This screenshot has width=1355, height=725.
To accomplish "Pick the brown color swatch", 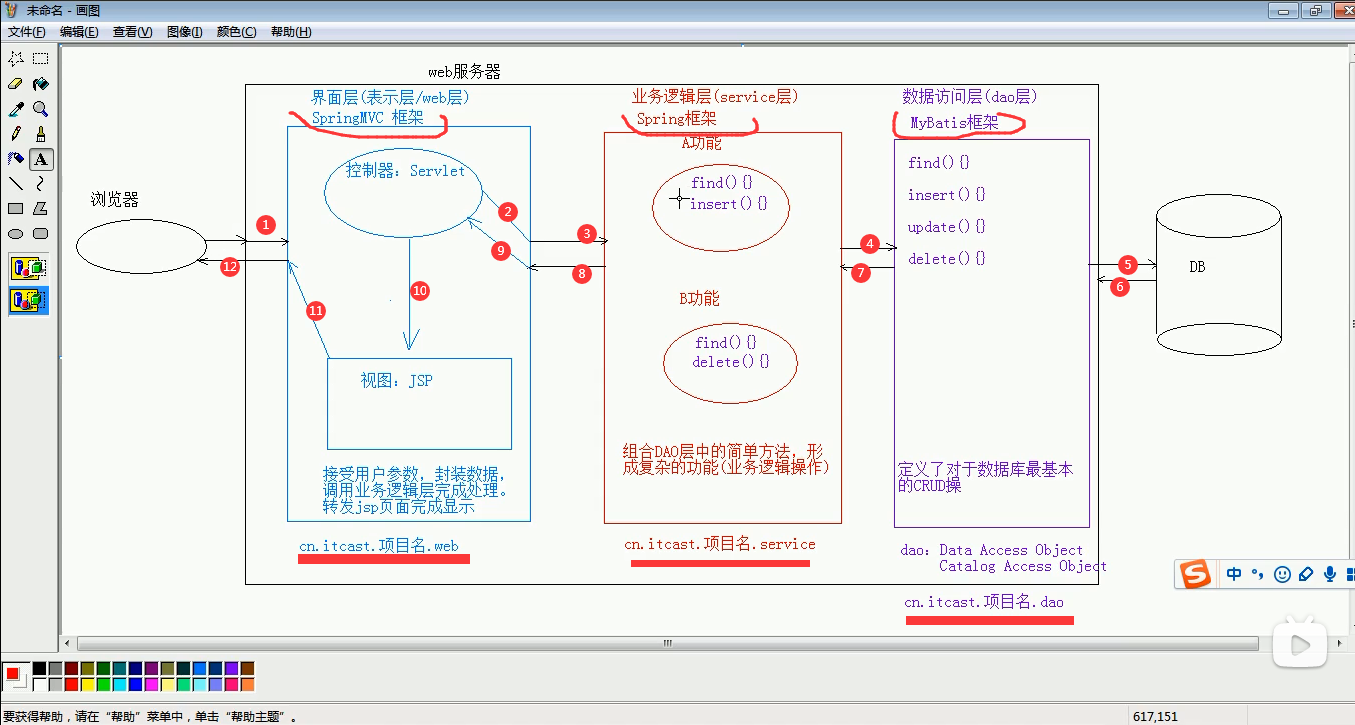I will pyautogui.click(x=247, y=668).
